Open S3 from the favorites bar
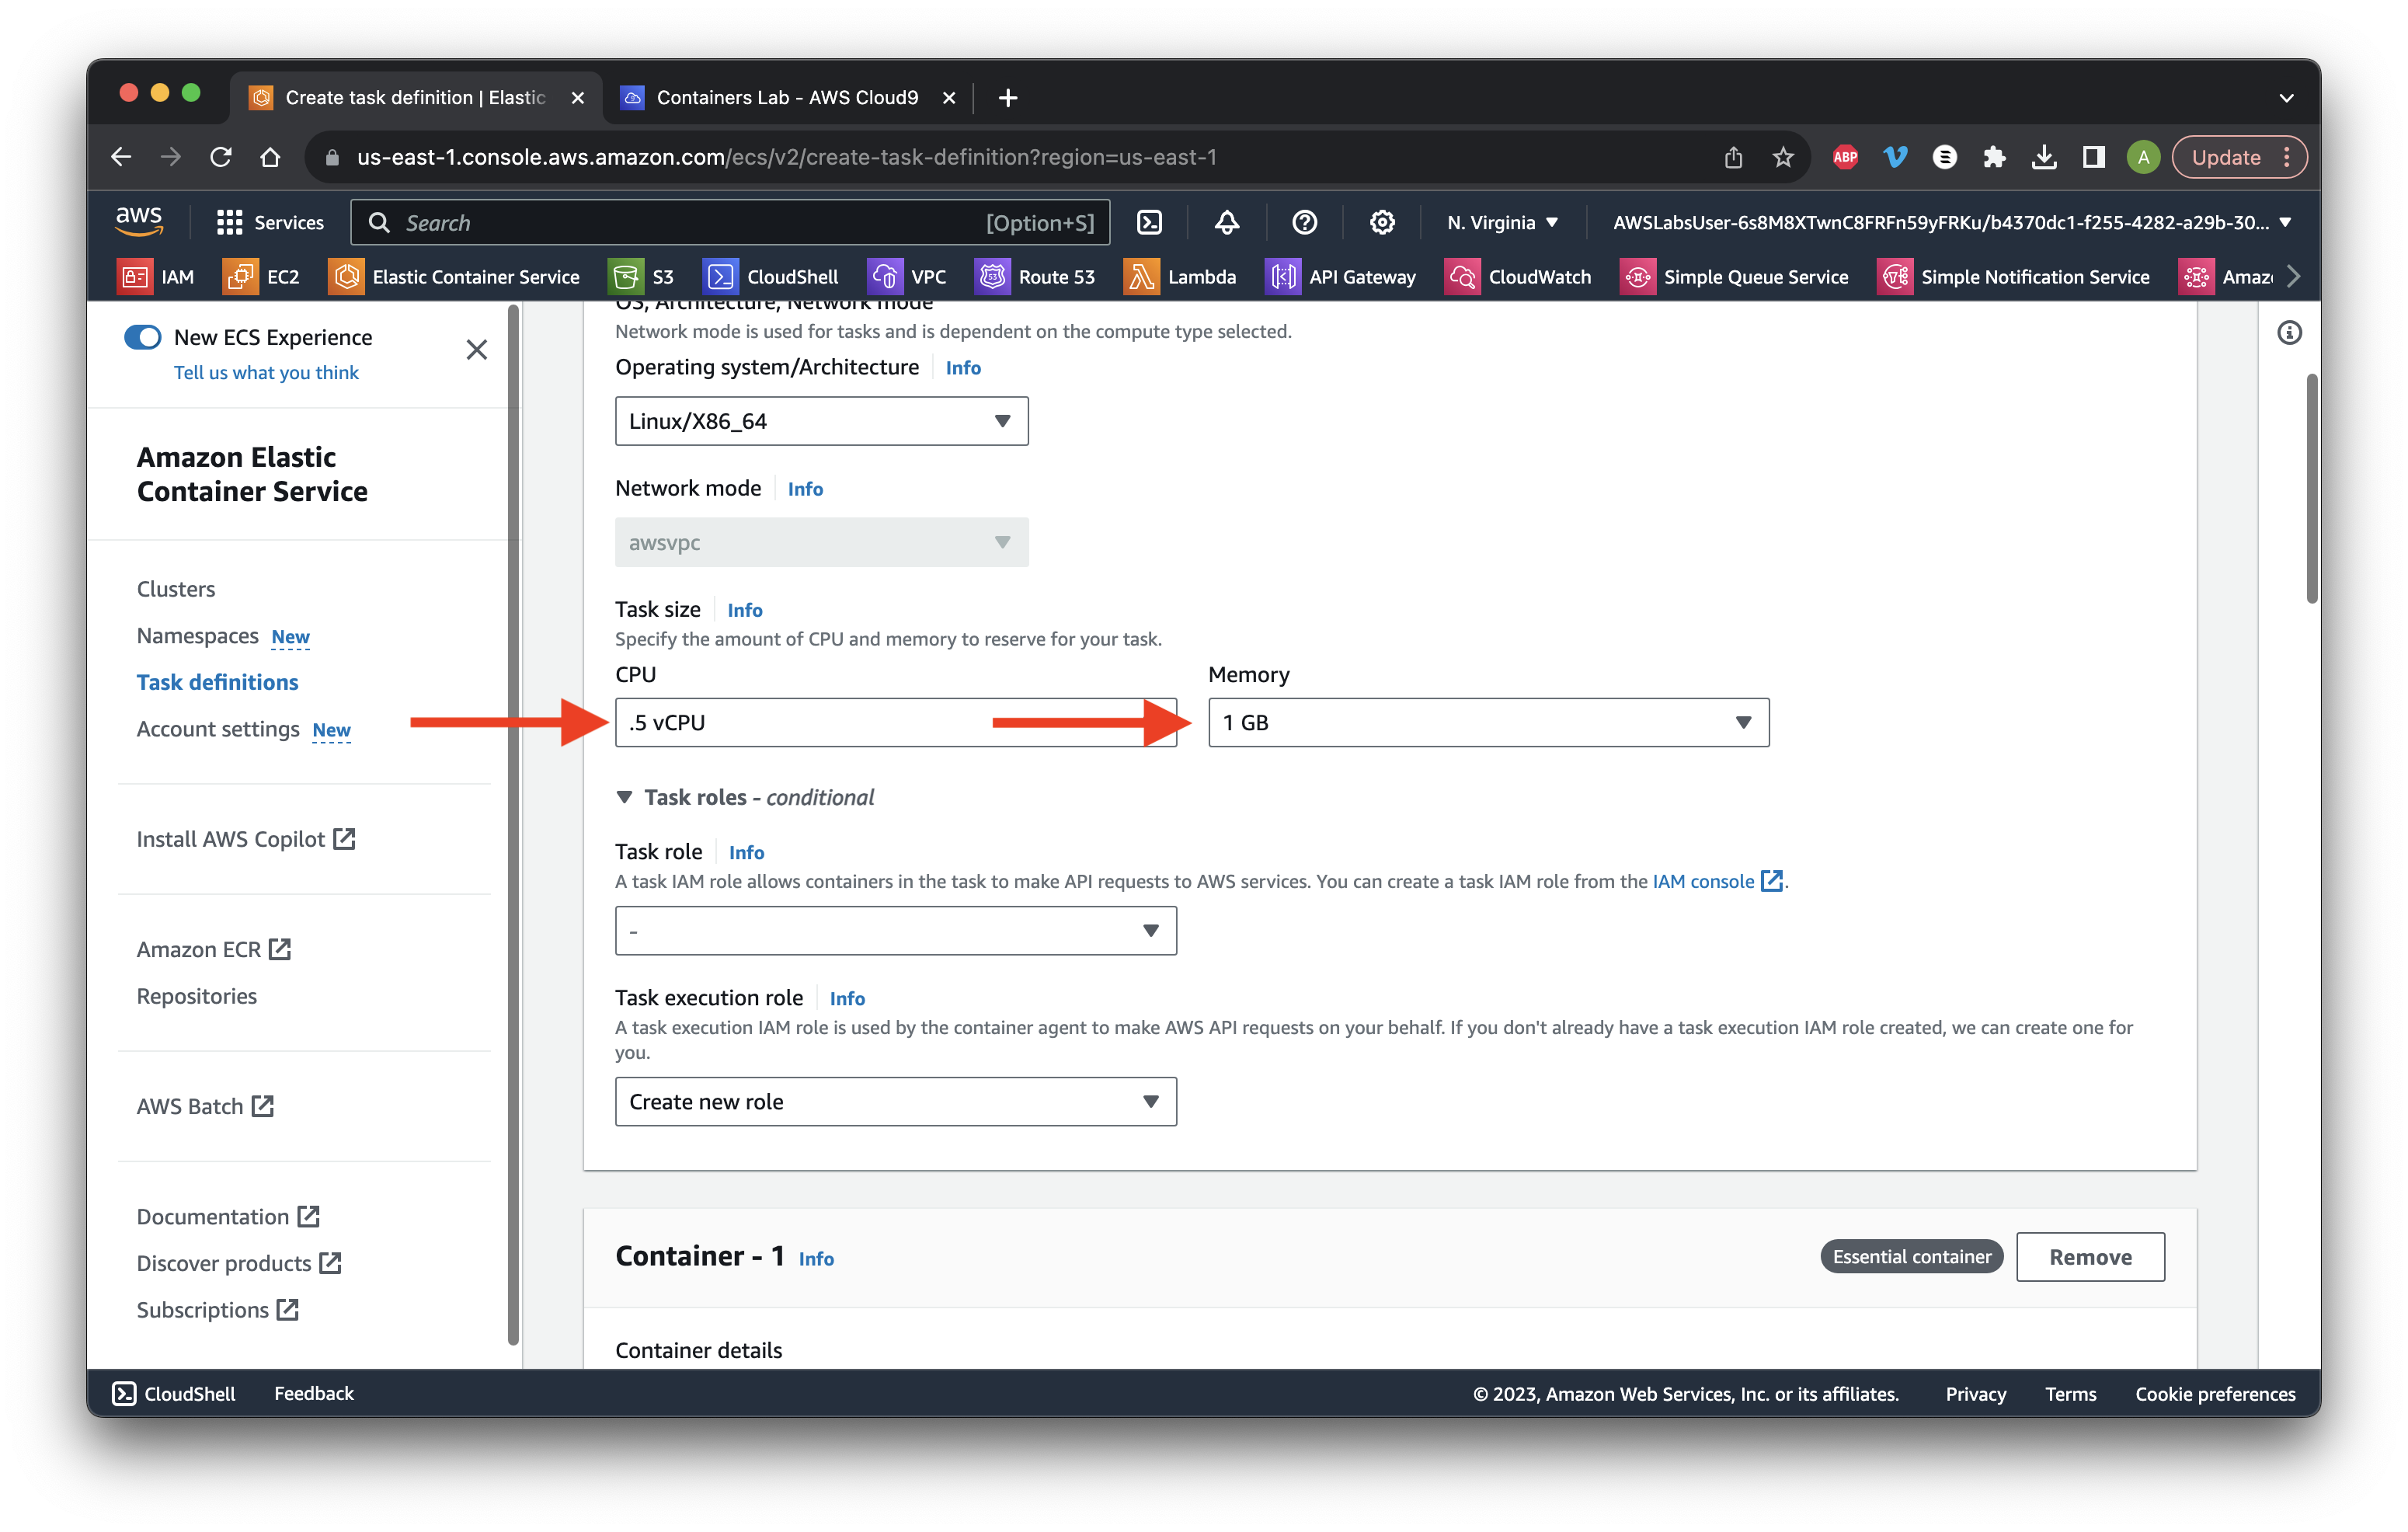The width and height of the screenshot is (2408, 1532). tap(642, 277)
